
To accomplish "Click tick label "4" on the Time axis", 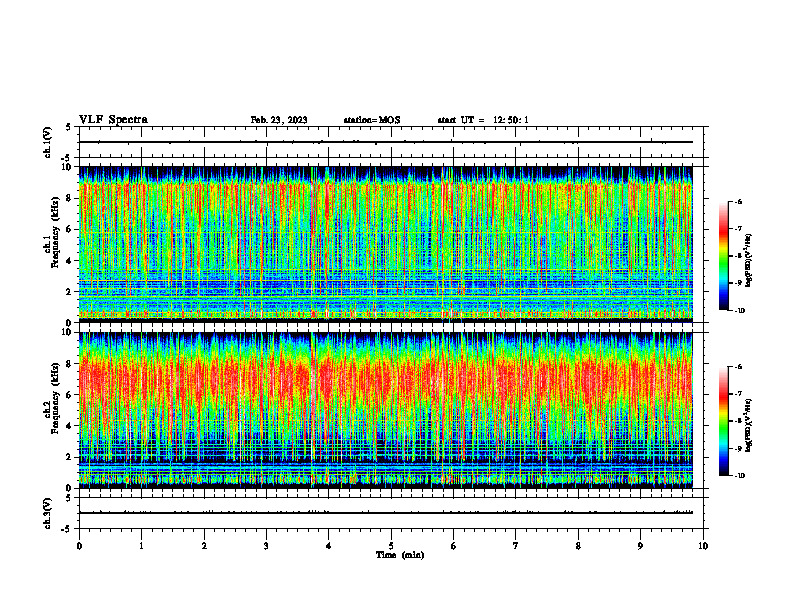I will tap(329, 546).
